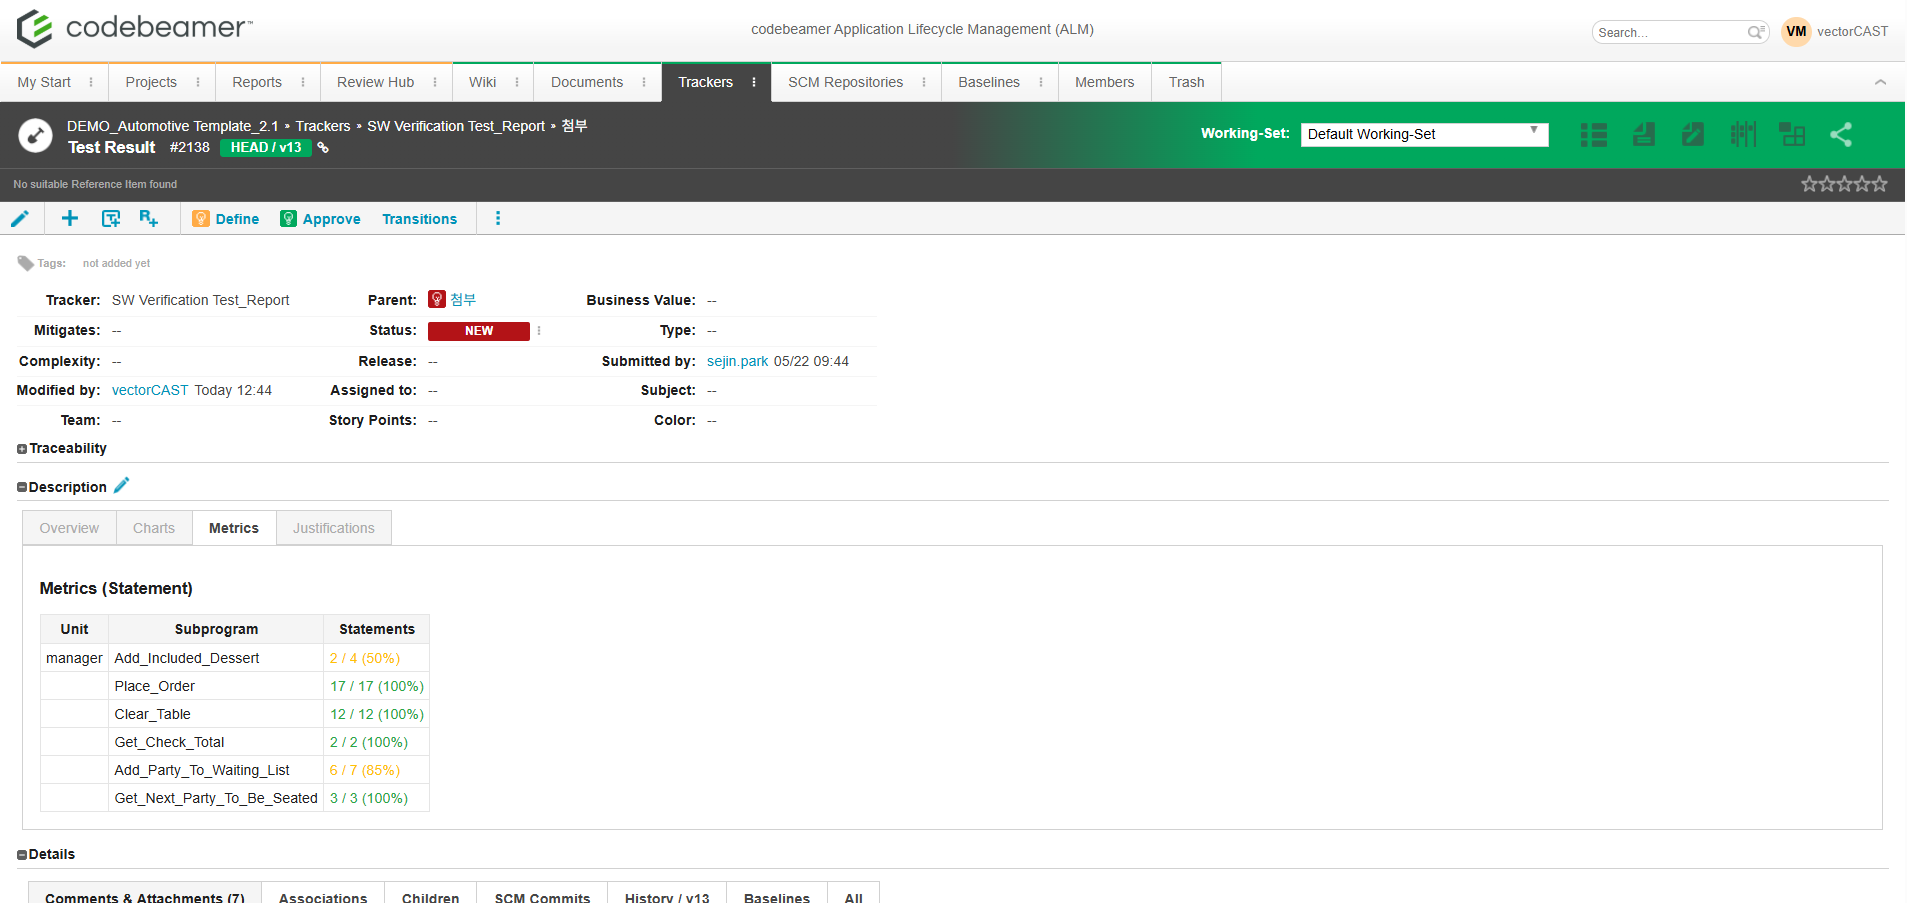Rate the item by clicking the fifth star
The width and height of the screenshot is (1907, 903).
coord(1880,184)
